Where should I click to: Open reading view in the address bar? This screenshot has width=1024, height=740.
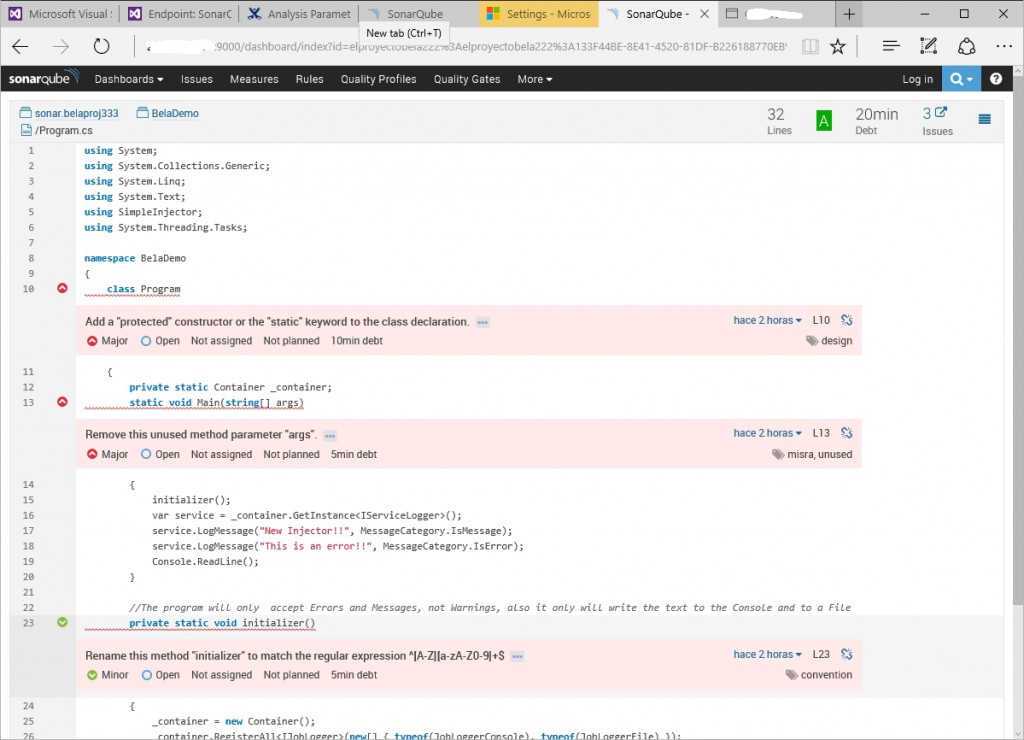click(810, 46)
